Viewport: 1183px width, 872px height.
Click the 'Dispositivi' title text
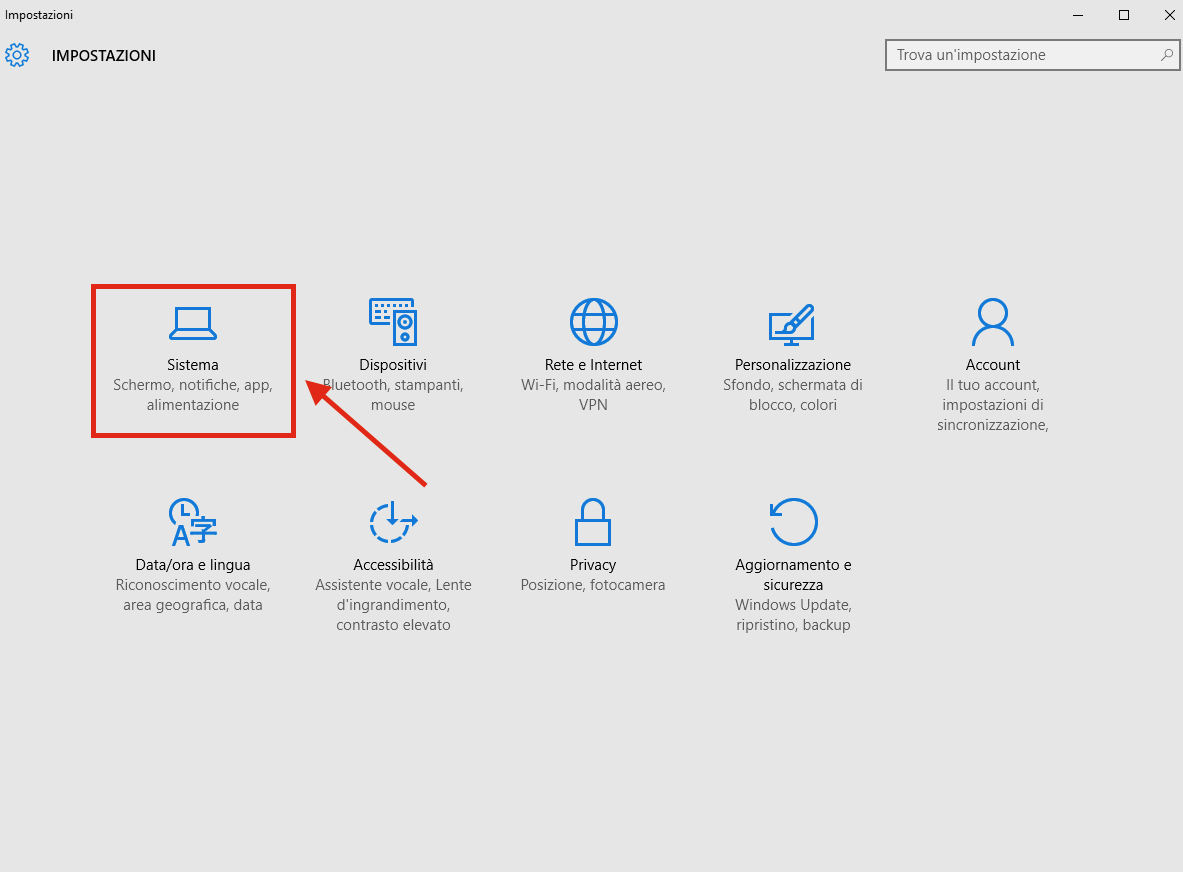pos(393,364)
